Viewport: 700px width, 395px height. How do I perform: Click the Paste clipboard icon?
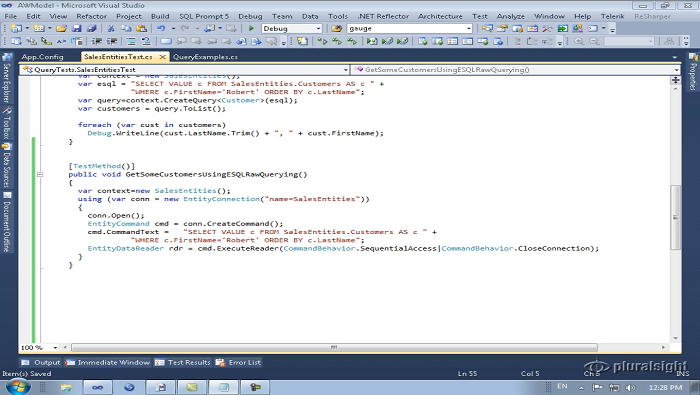point(141,28)
